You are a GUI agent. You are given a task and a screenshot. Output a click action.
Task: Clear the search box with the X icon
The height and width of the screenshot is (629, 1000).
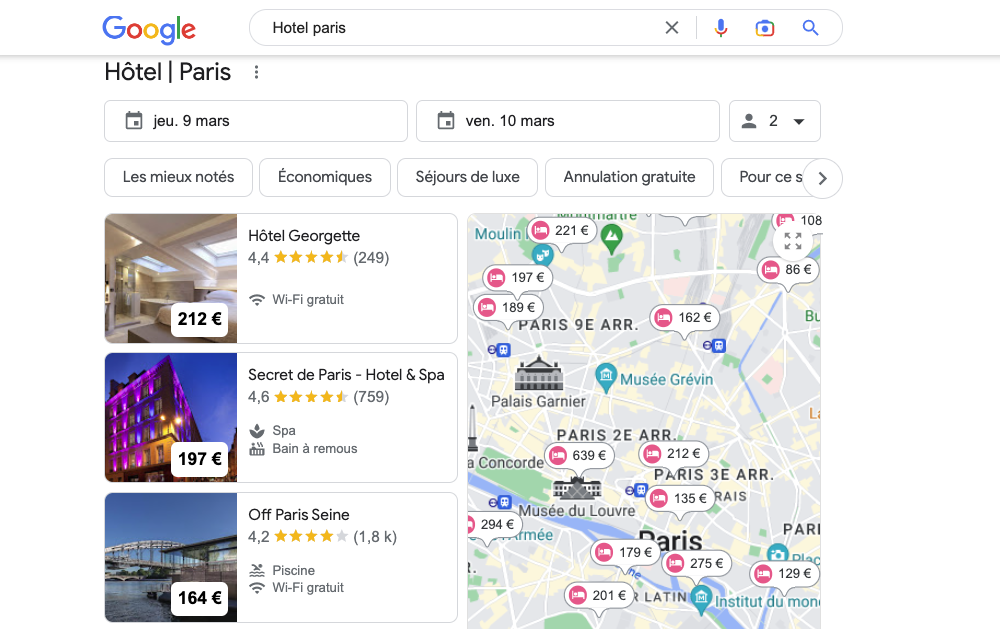tap(672, 27)
